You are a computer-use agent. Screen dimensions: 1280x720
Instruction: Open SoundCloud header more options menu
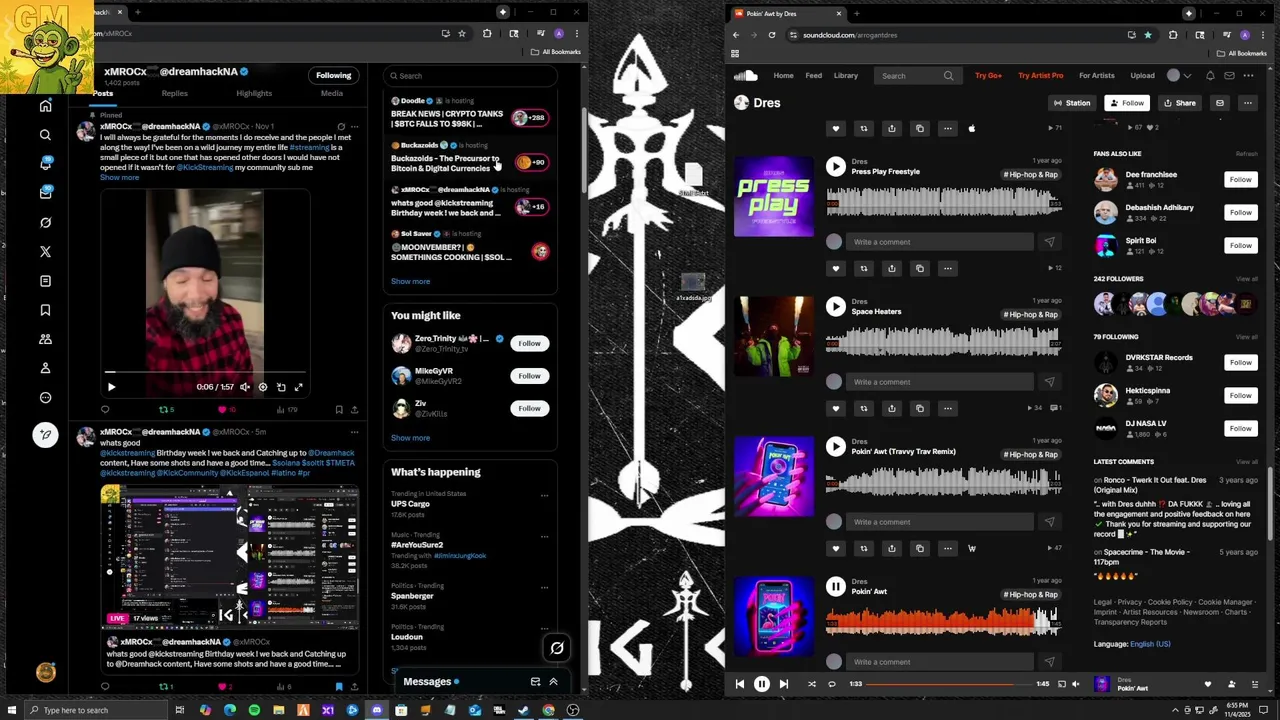click(1248, 76)
